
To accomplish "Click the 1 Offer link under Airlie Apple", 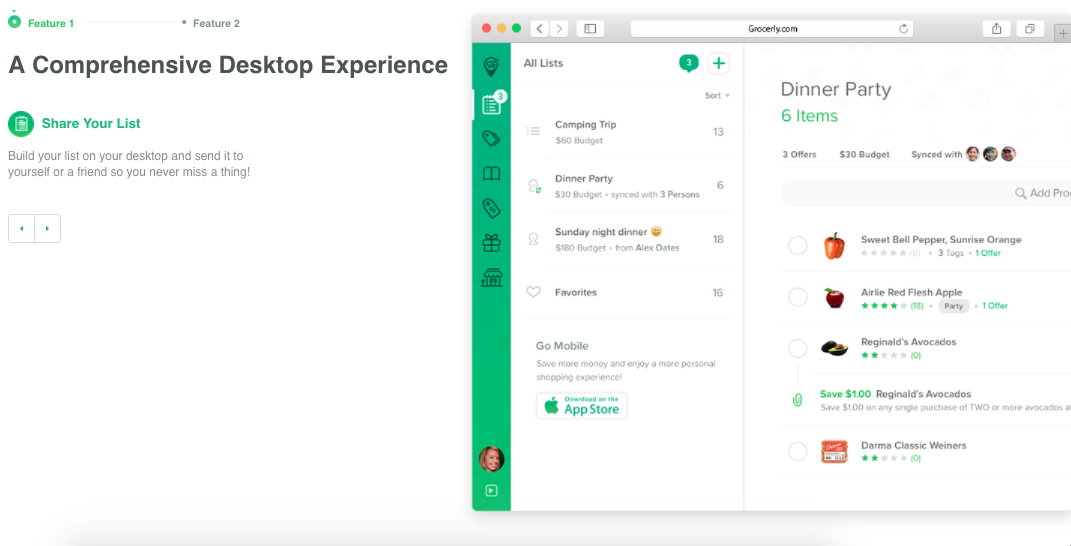I will click(x=994, y=305).
